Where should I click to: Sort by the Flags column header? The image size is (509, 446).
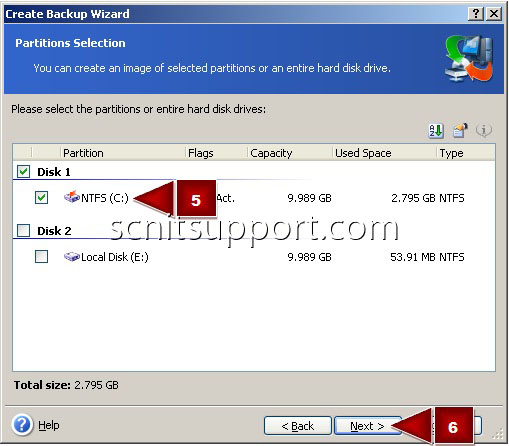click(216, 153)
